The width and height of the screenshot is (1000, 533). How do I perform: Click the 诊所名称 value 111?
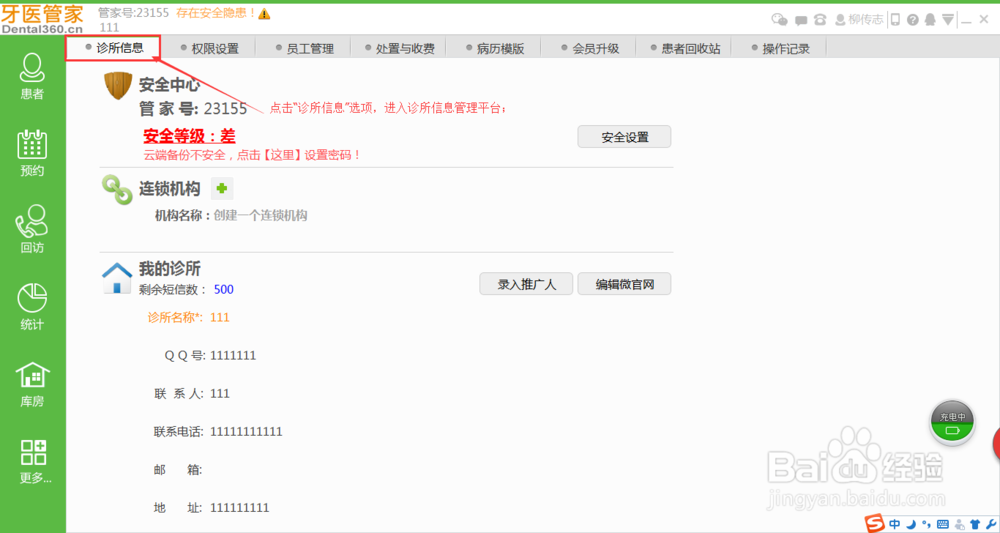click(x=219, y=318)
